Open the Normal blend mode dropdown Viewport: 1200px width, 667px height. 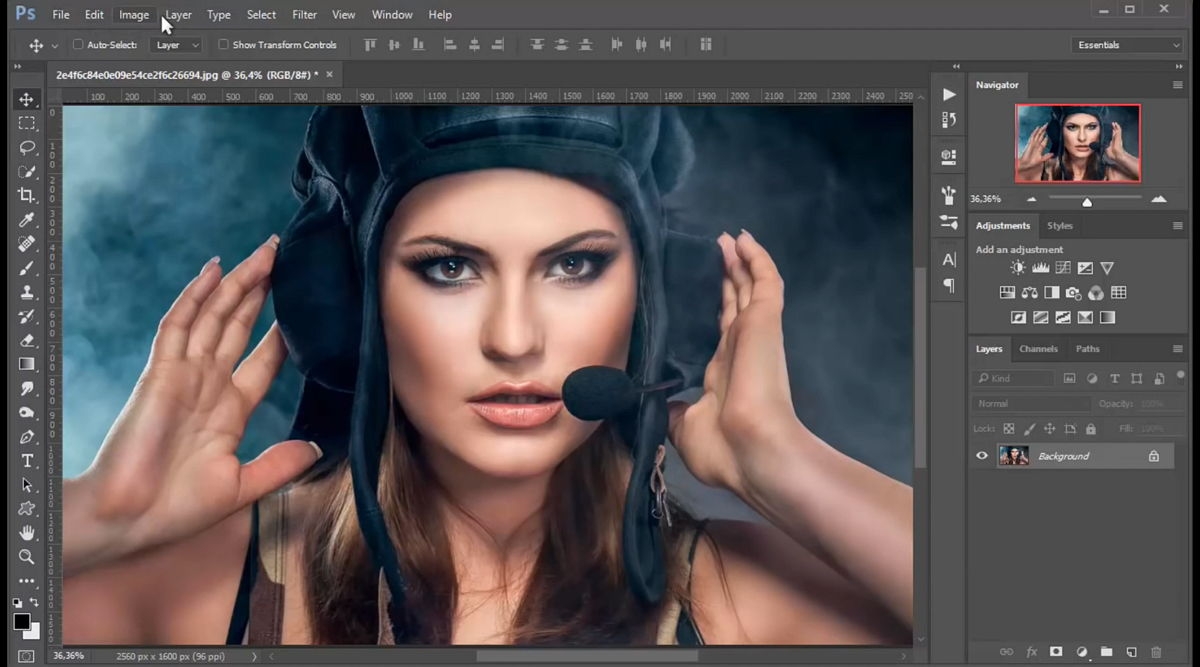[x=1031, y=404]
